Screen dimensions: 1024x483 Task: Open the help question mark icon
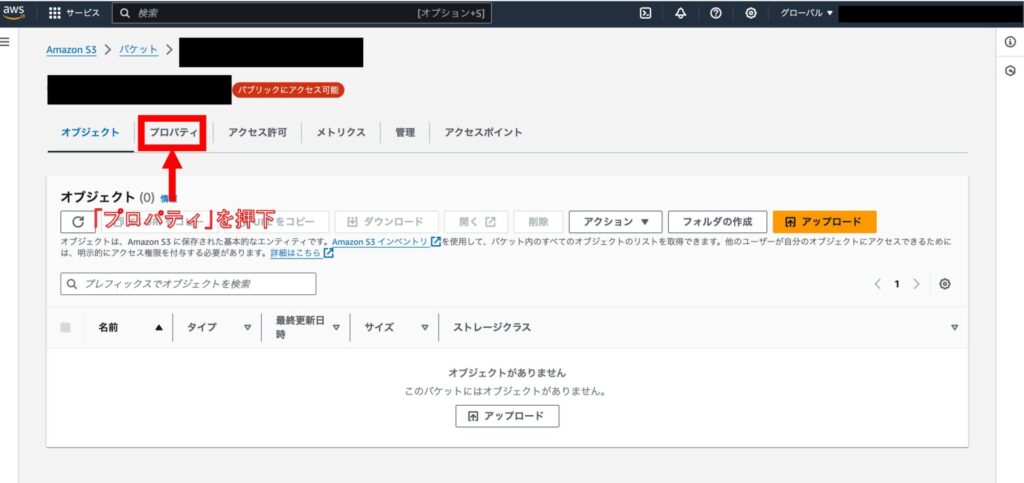coord(716,13)
